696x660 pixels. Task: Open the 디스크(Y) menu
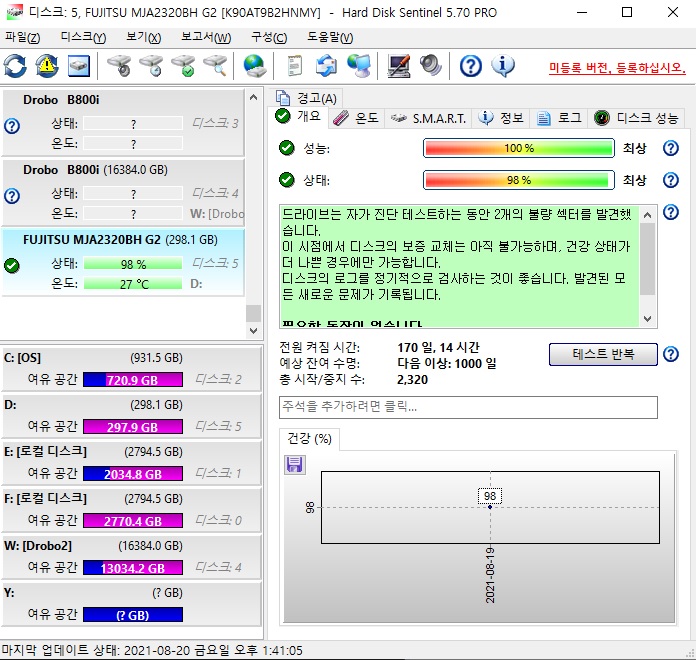(x=83, y=37)
